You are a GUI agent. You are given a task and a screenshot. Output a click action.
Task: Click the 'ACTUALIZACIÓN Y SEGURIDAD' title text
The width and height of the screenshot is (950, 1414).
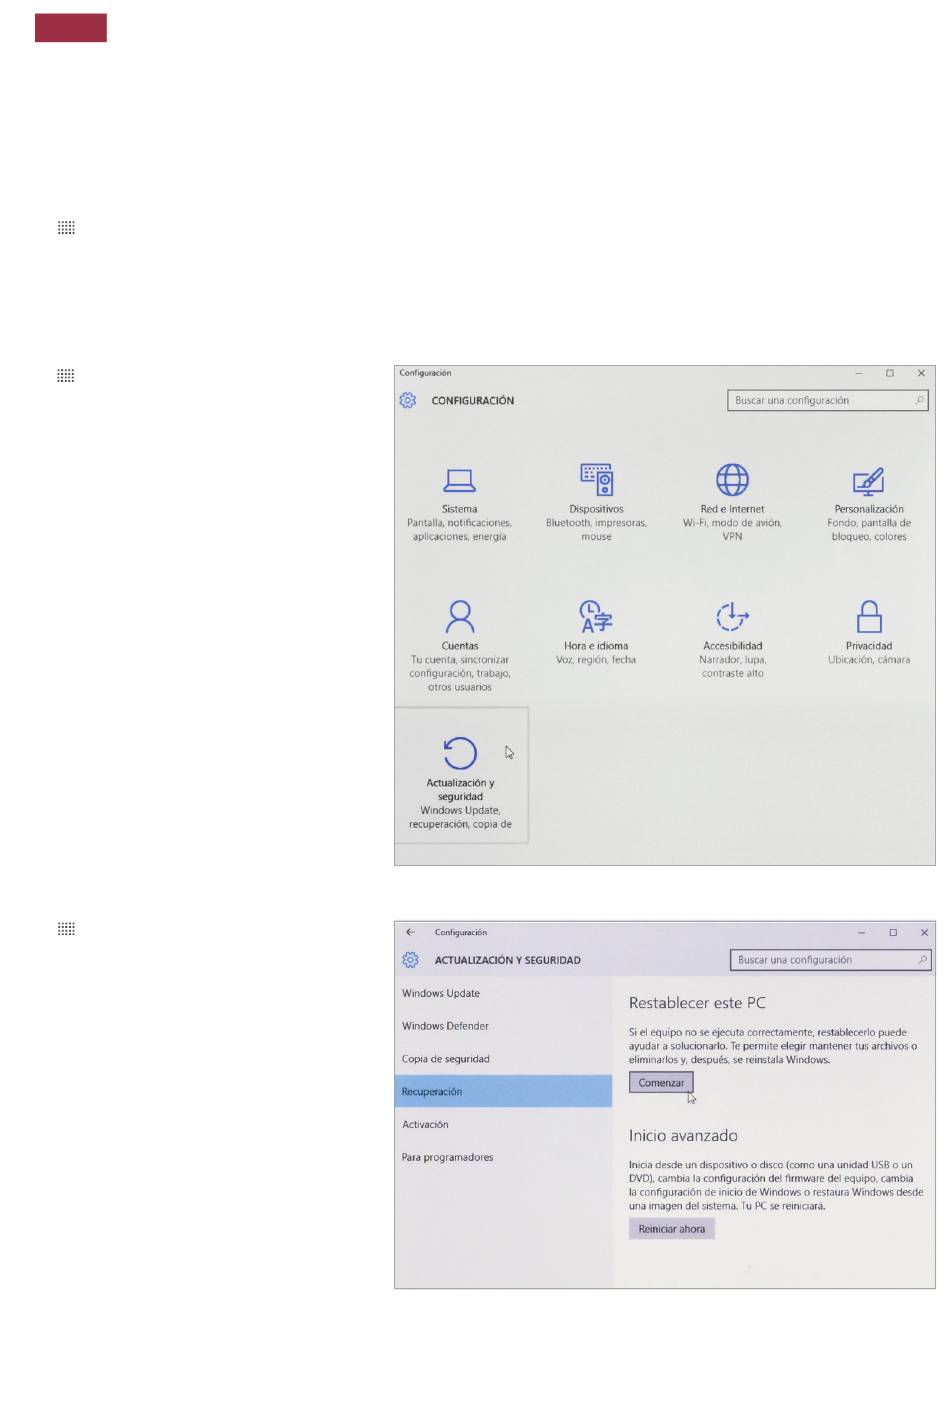[x=507, y=960]
